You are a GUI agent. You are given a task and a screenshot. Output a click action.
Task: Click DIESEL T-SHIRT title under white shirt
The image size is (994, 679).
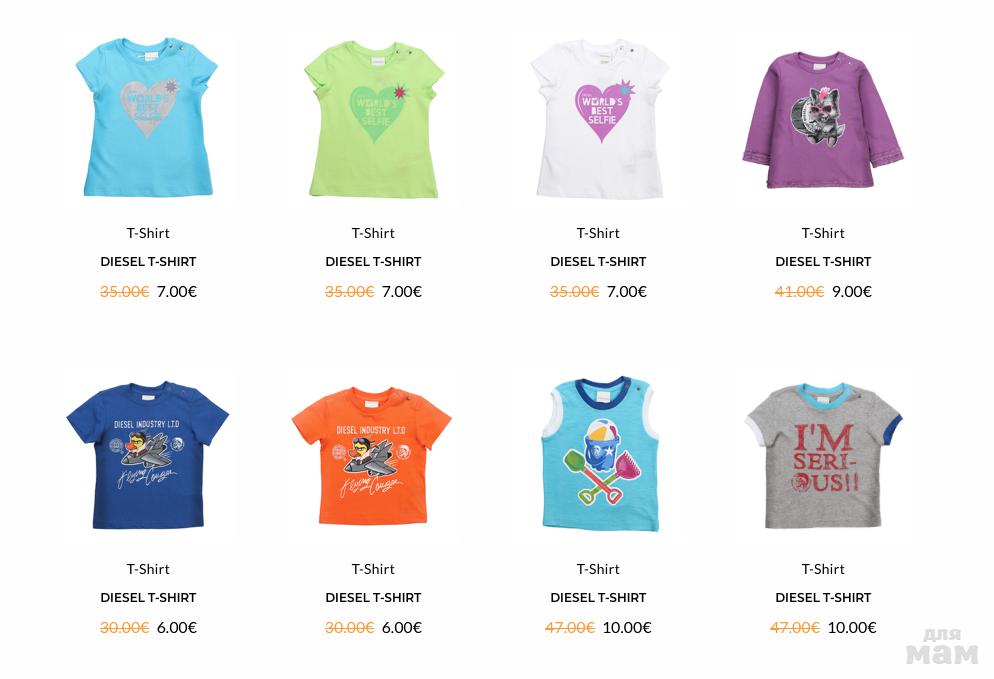click(598, 262)
